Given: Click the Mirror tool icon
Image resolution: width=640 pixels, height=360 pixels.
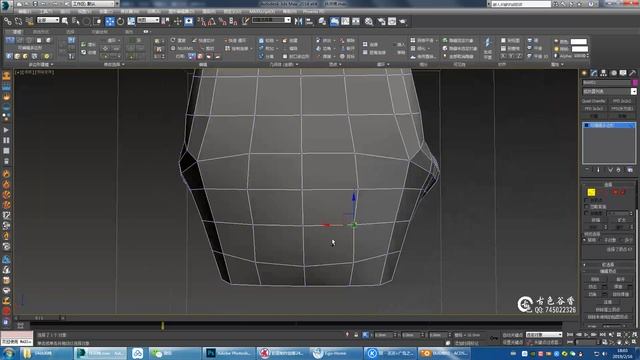Looking at the screenshot, I should 298,21.
